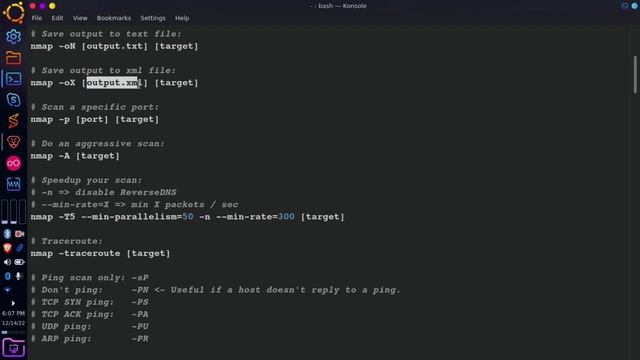Open the File menu

click(37, 18)
